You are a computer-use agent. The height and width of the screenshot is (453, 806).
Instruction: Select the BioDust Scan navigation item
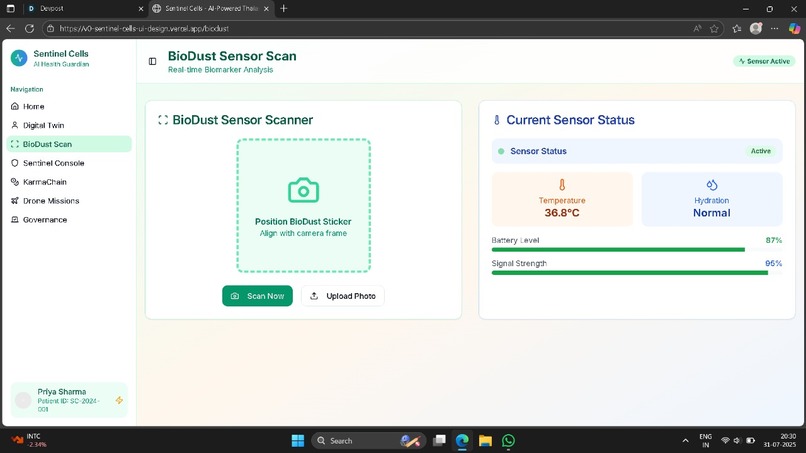69,144
